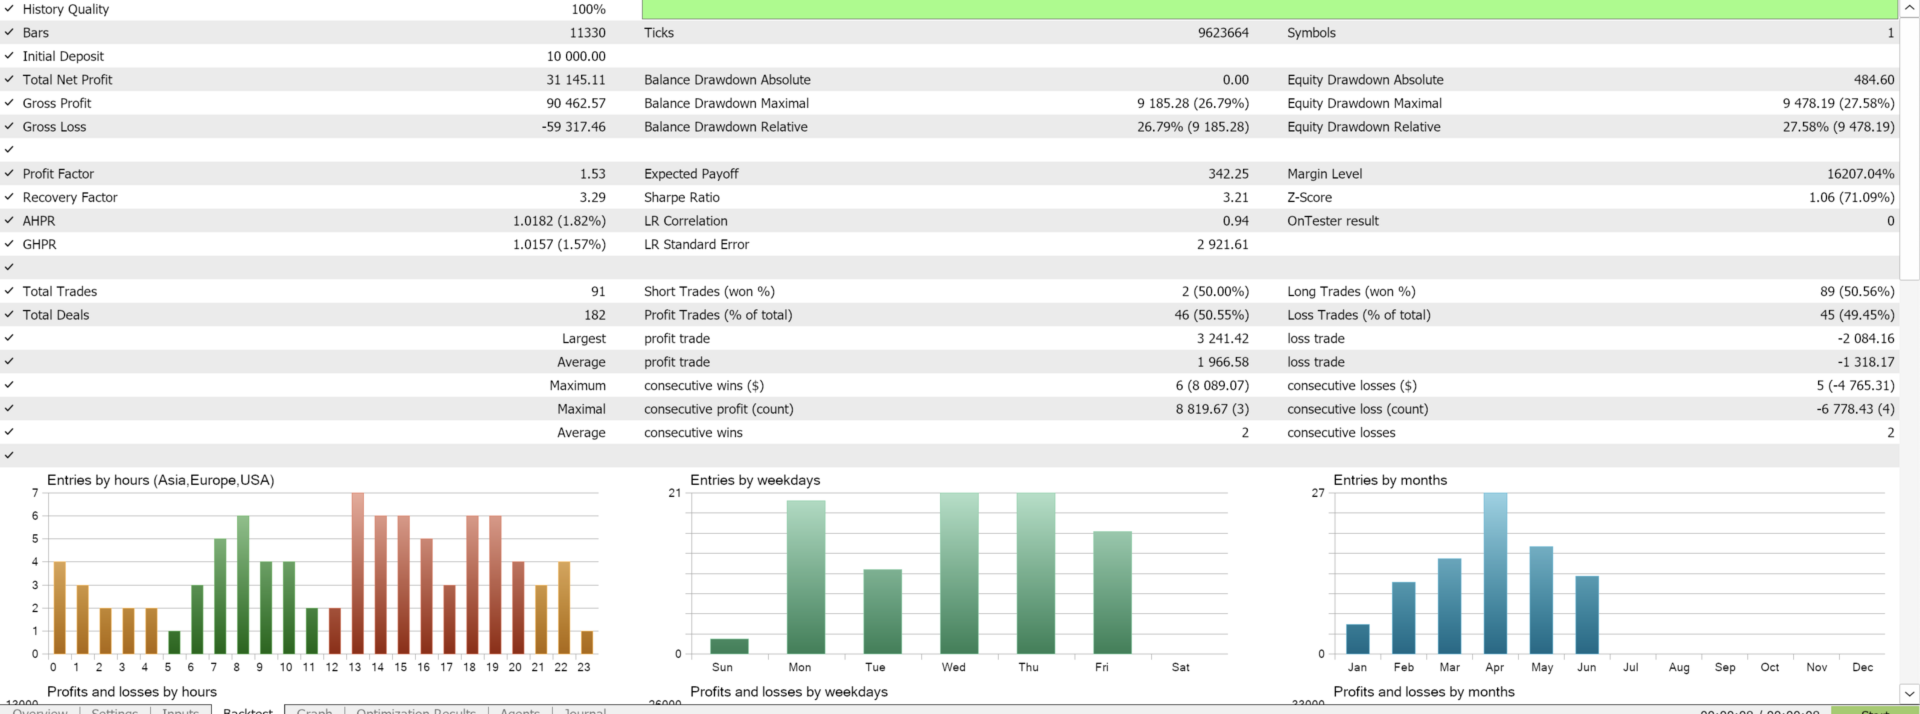
Task: Click the LR Correlation label
Action: [686, 220]
